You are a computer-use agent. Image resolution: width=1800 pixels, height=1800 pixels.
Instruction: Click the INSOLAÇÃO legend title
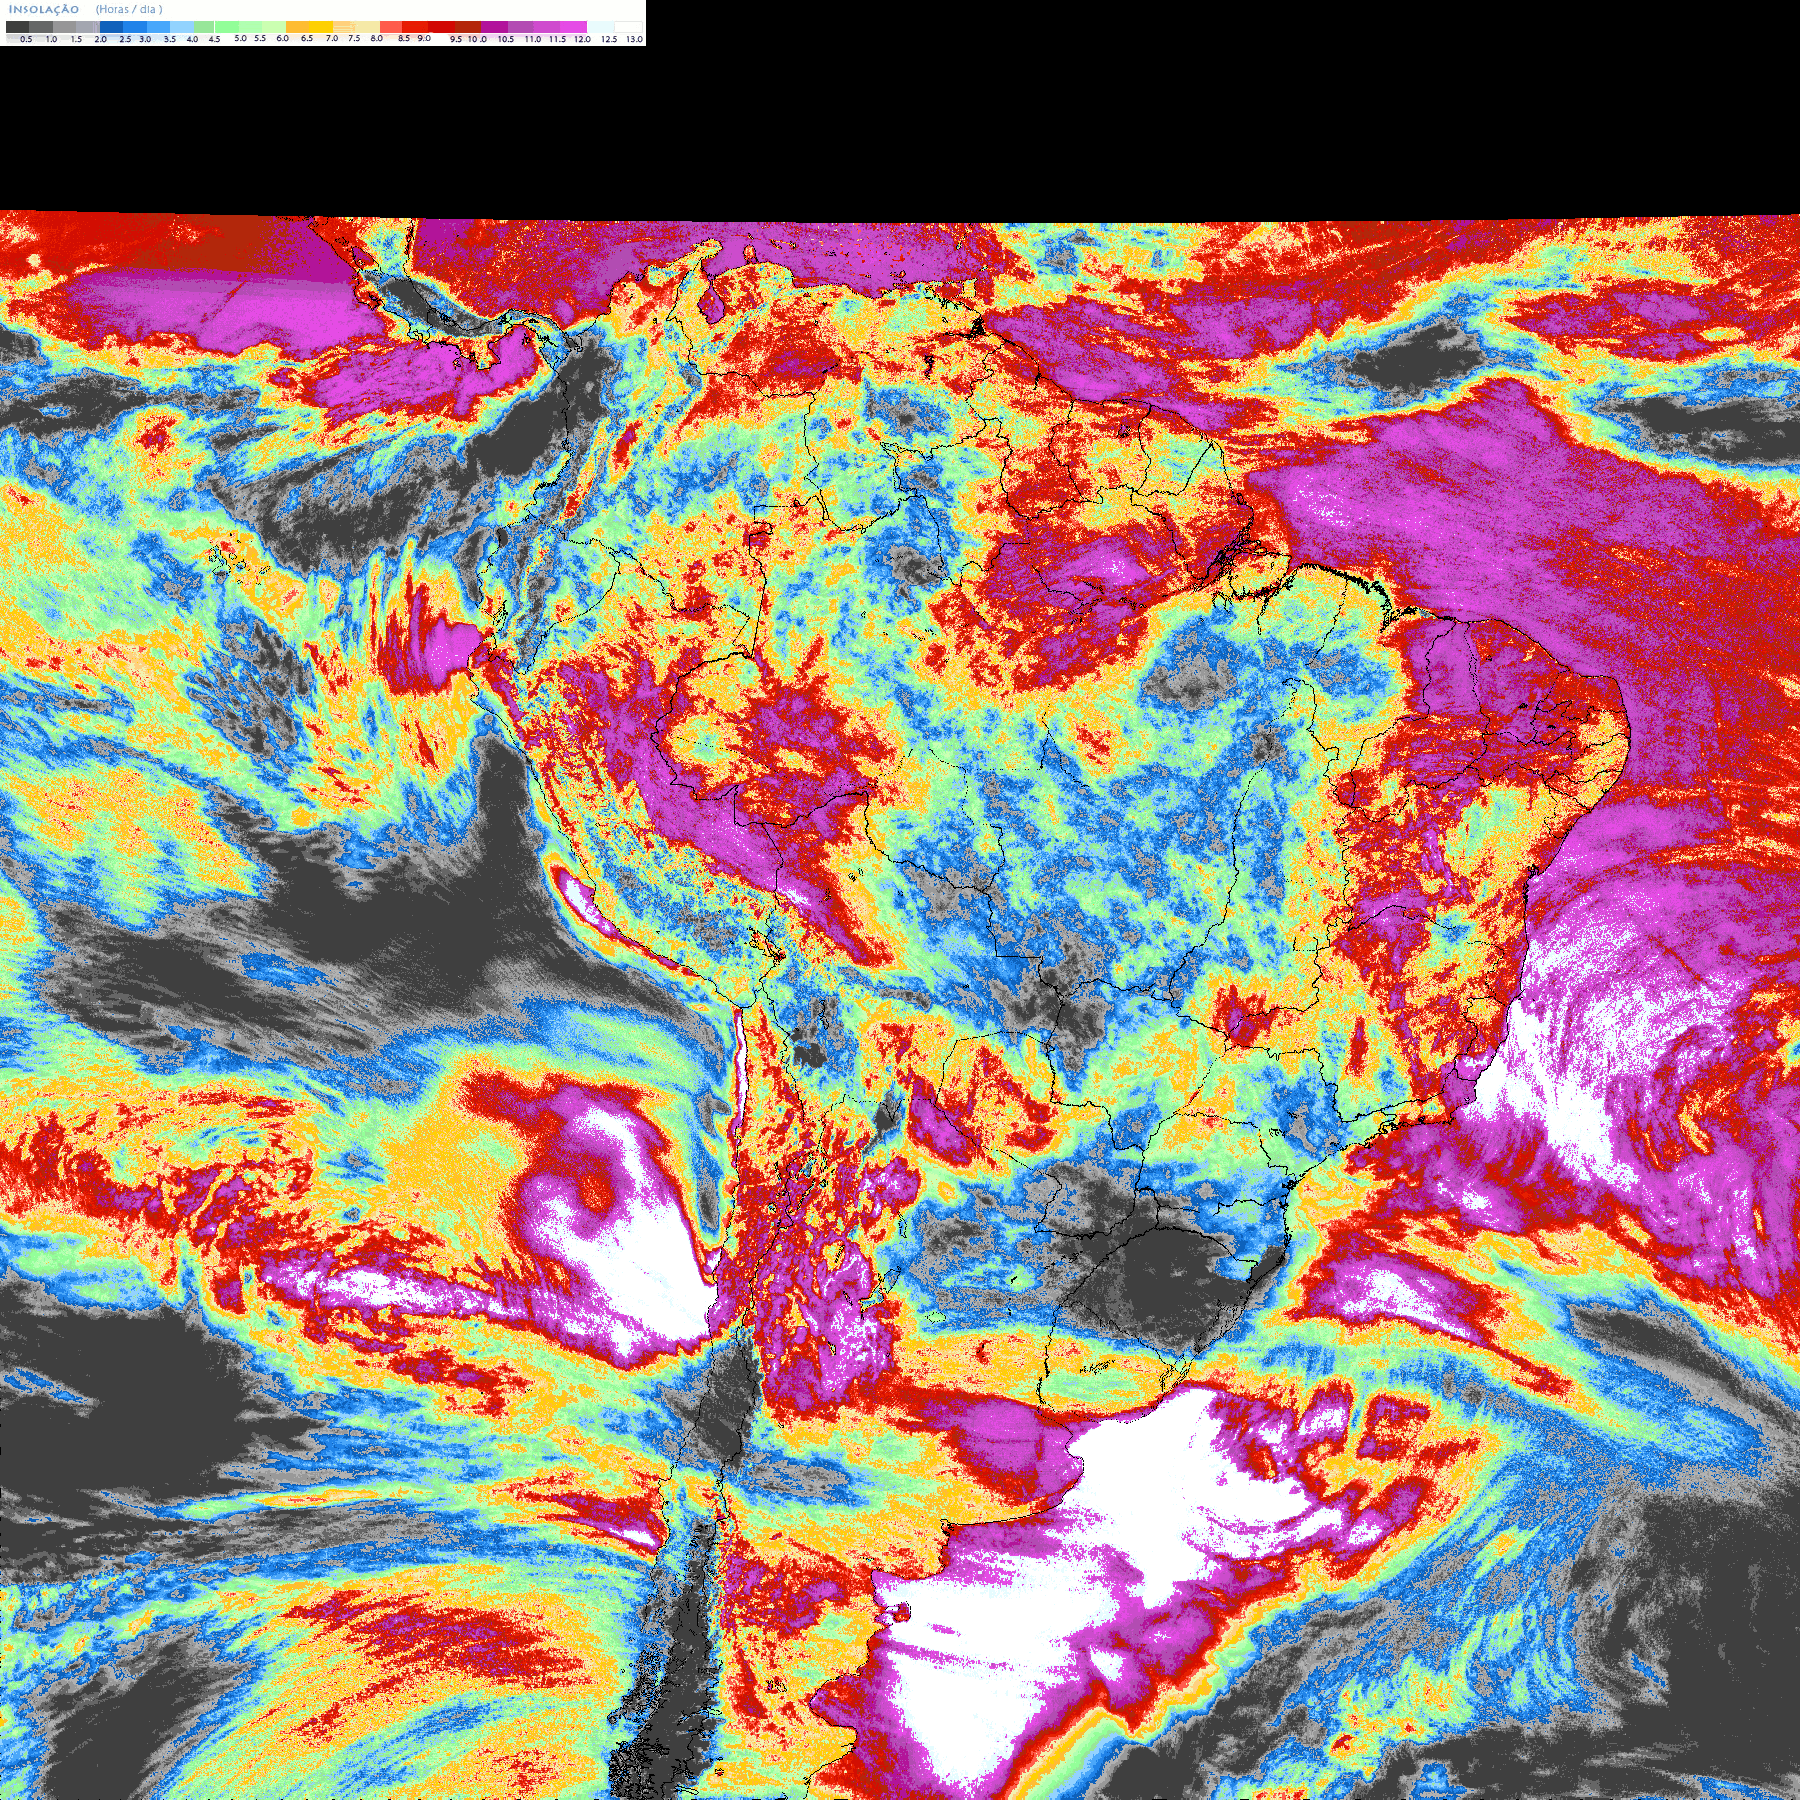[x=44, y=9]
